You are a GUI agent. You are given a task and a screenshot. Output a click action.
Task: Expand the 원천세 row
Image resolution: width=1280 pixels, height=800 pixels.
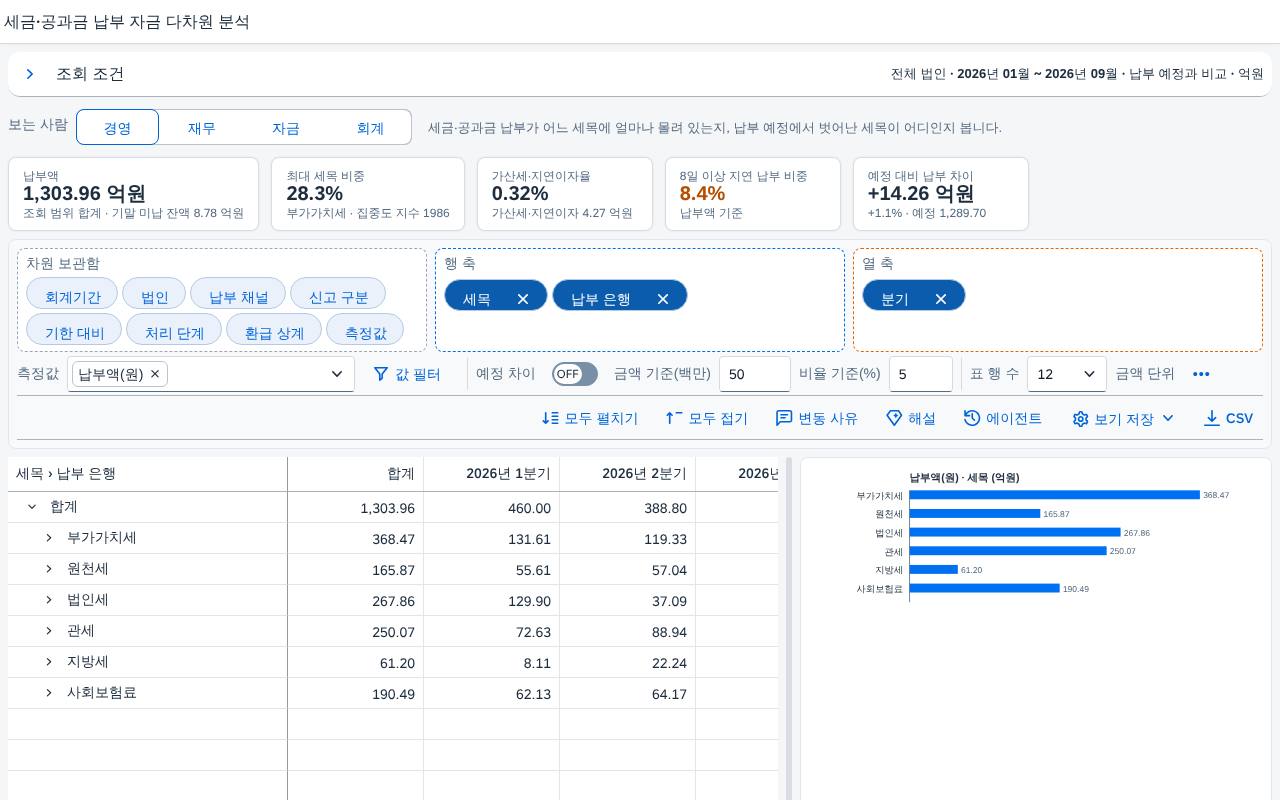[x=49, y=569]
